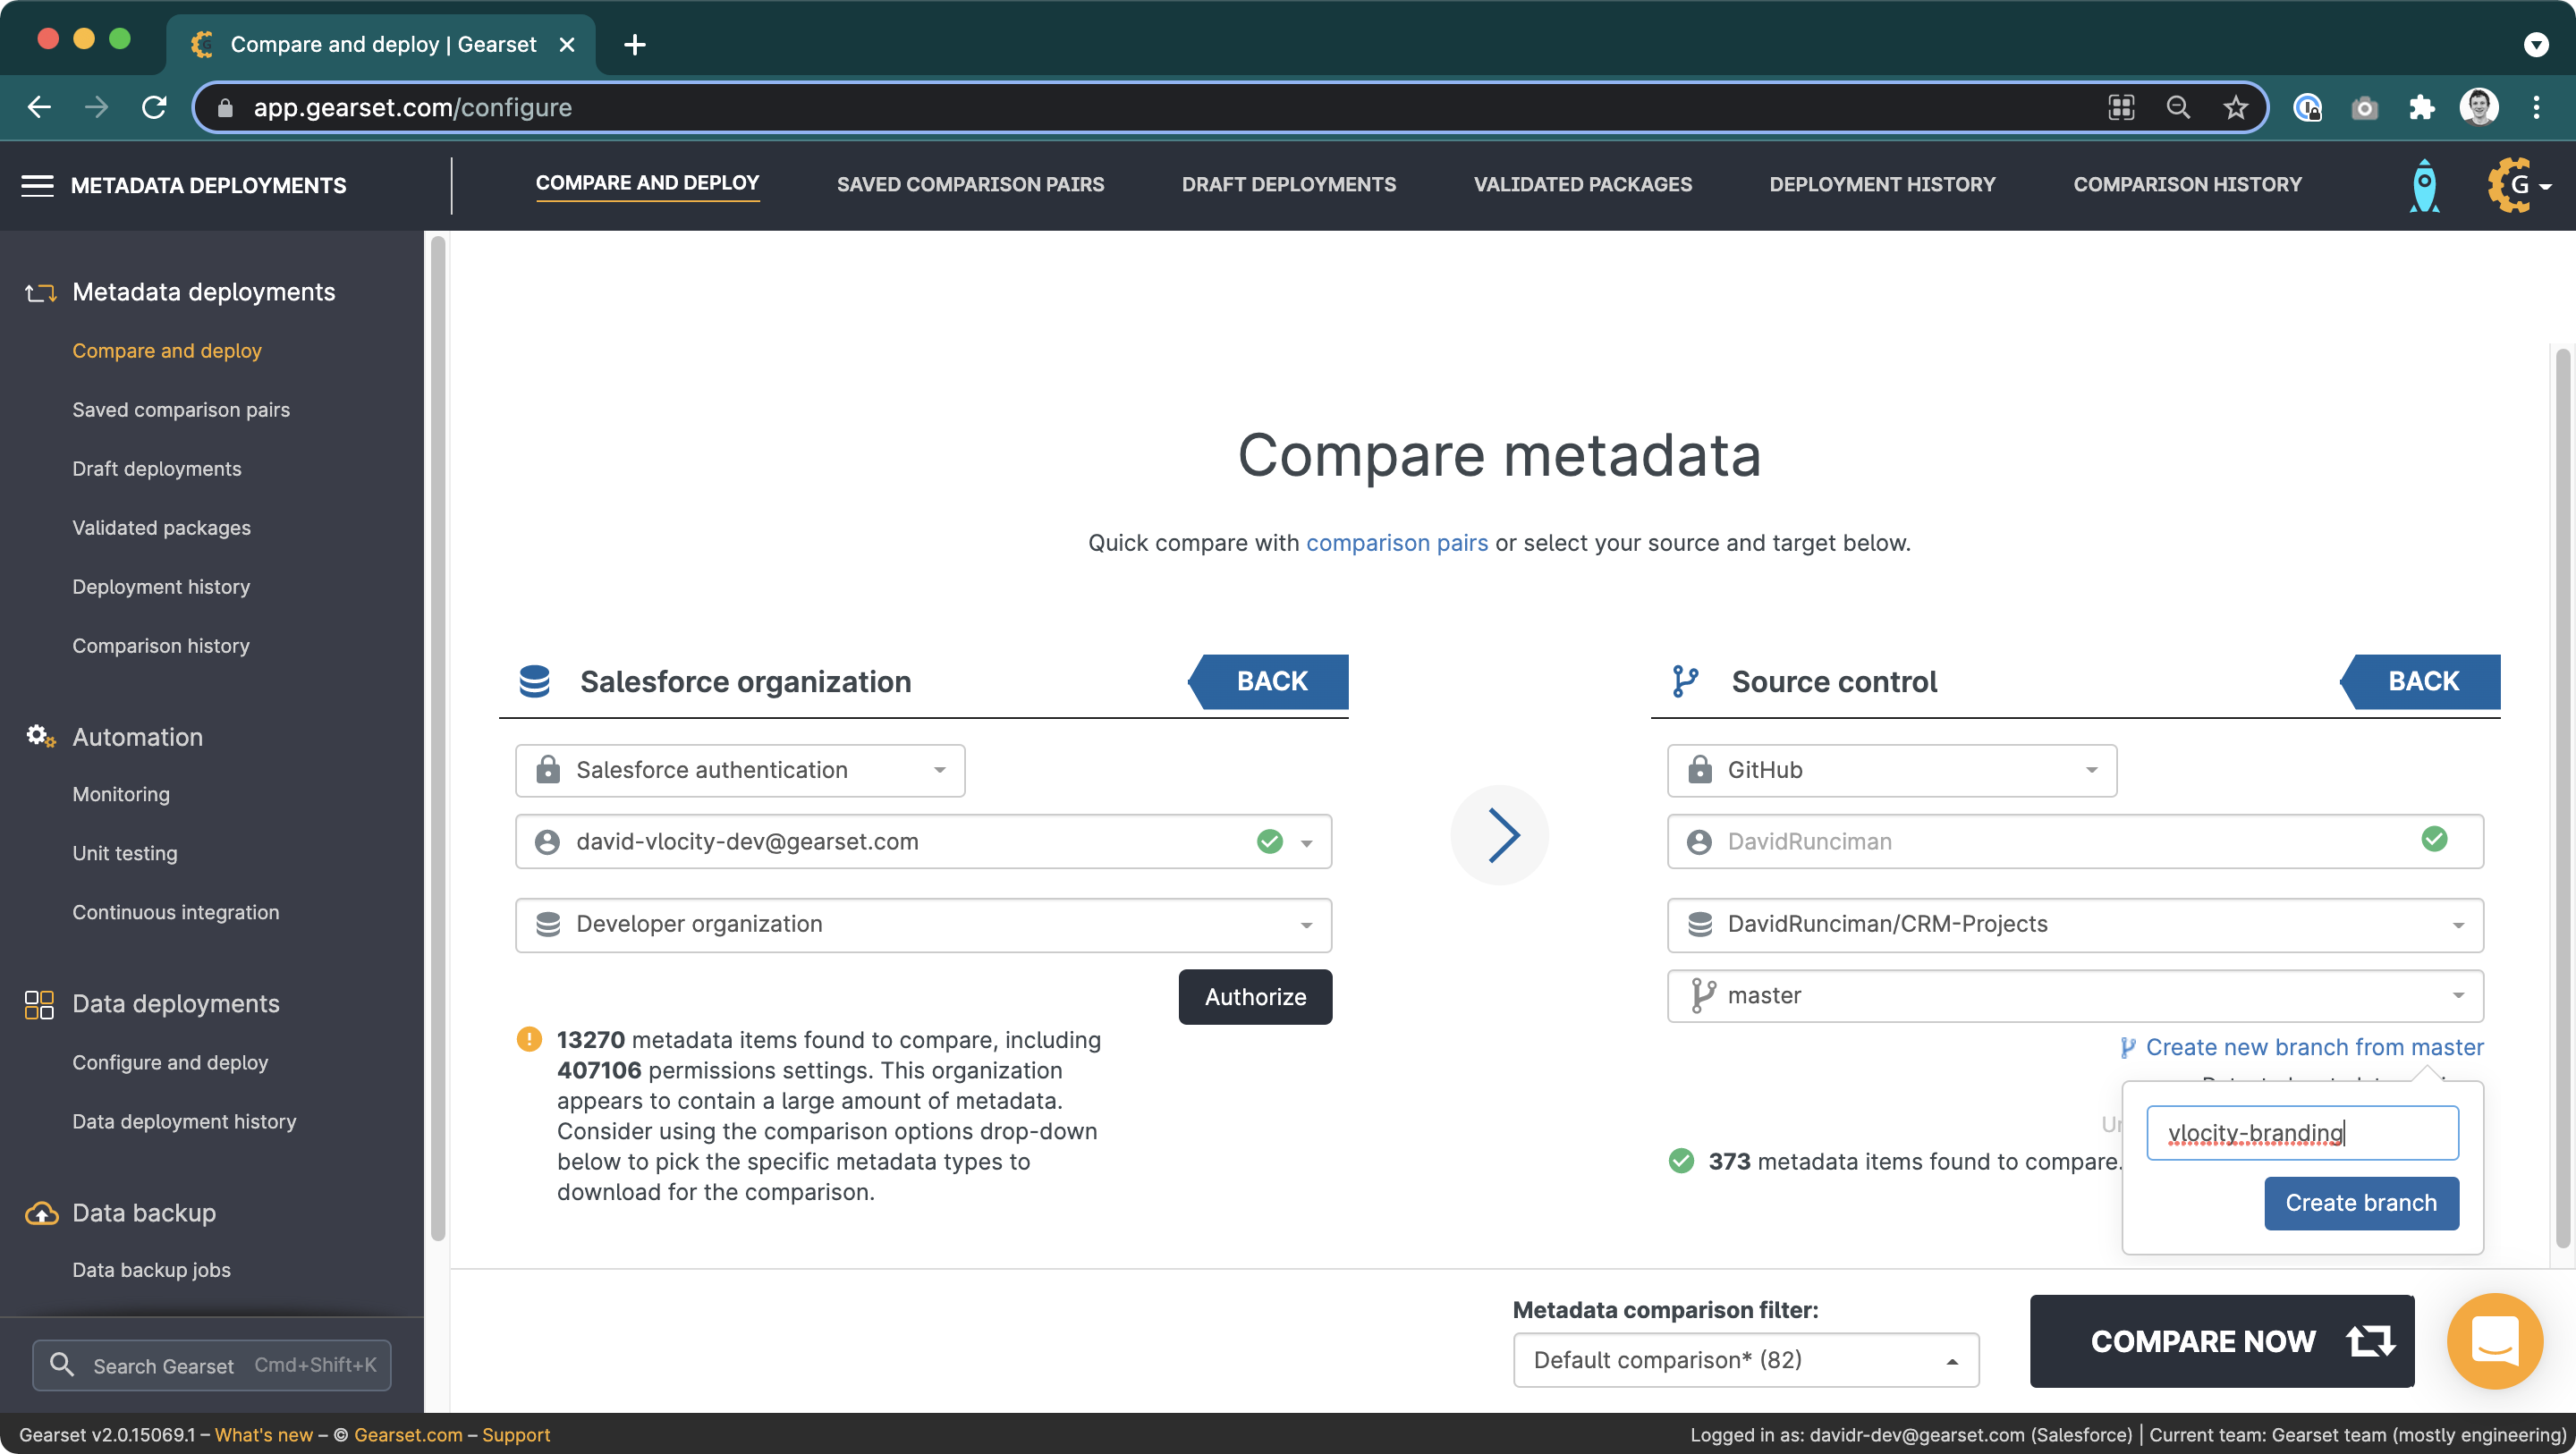Click the install app icon in address bar
This screenshot has width=2576, height=1454.
(x=2121, y=107)
